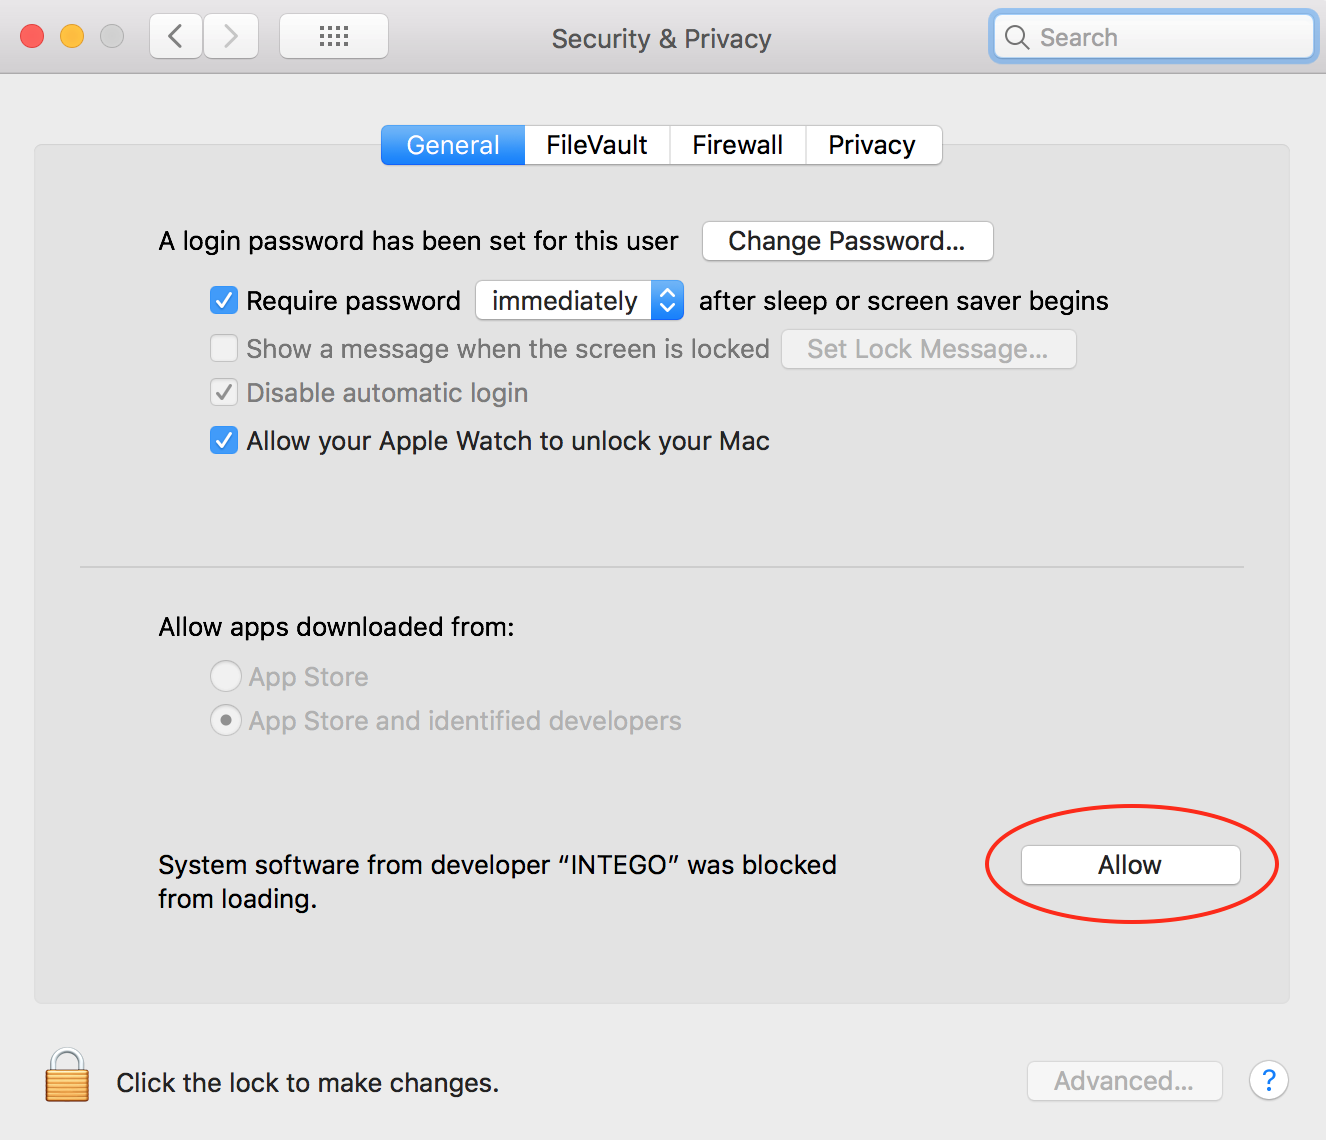Enable Show a message when screen is locked
1326x1140 pixels.
(224, 348)
